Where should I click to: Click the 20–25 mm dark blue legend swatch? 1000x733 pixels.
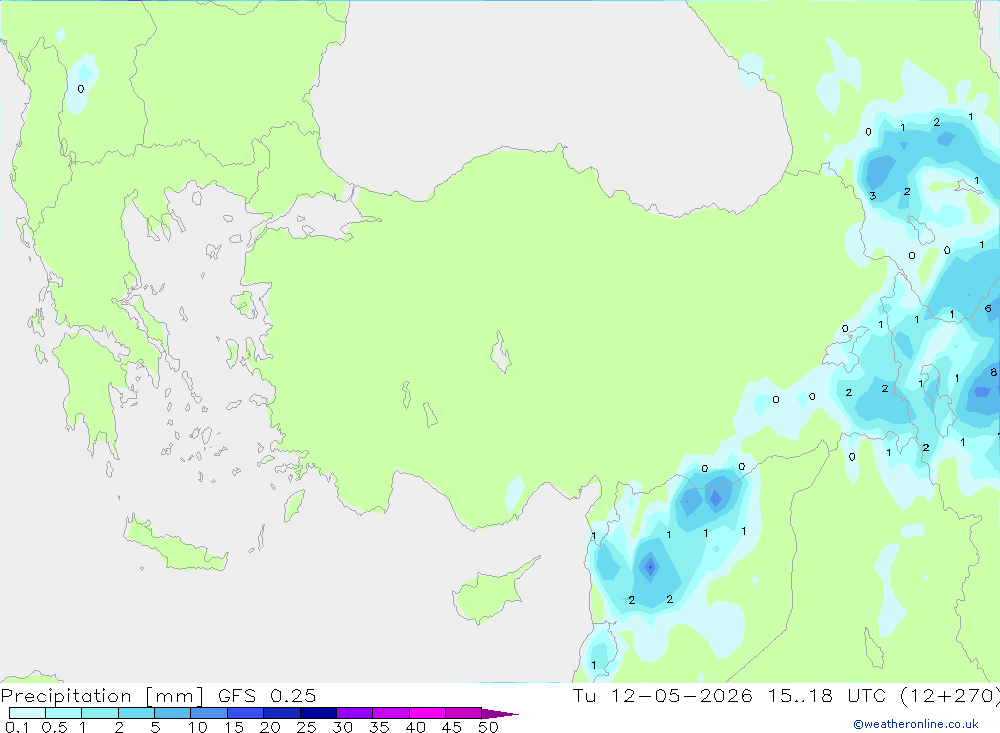(282, 713)
